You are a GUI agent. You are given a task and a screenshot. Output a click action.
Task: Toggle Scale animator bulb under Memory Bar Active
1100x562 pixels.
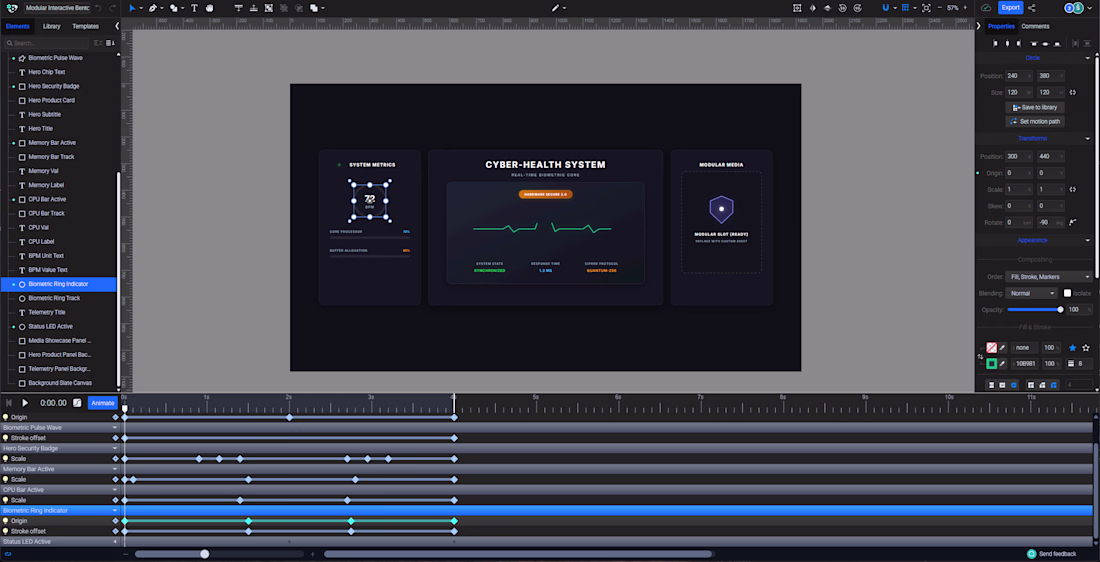pyautogui.click(x=6, y=479)
